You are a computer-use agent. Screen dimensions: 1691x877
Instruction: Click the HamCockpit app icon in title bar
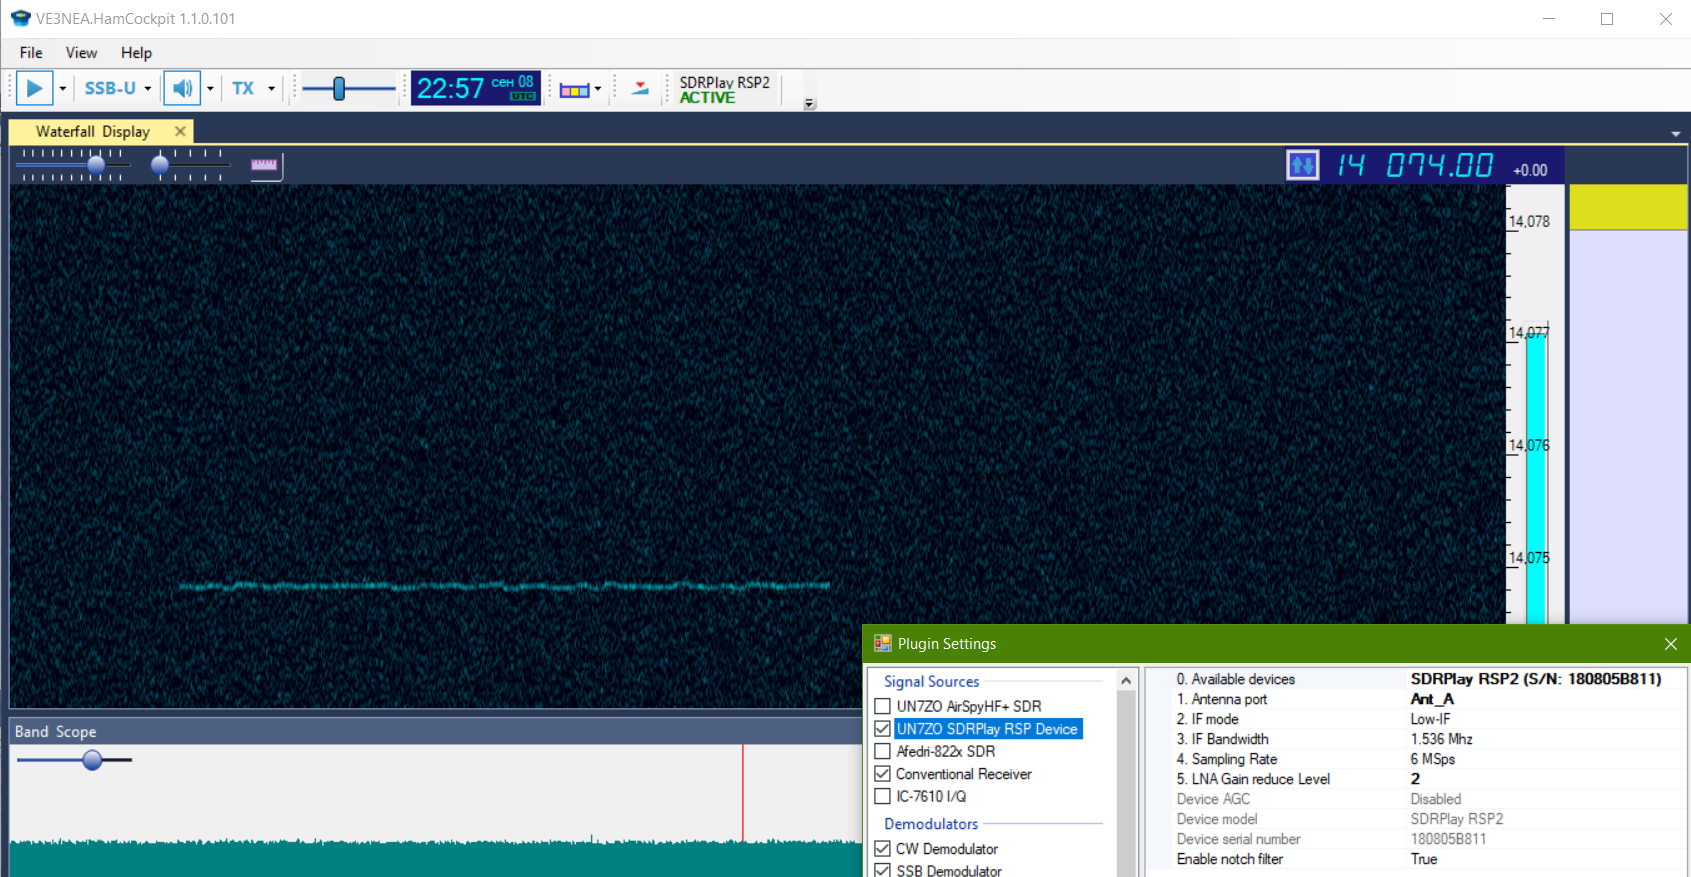[x=20, y=18]
